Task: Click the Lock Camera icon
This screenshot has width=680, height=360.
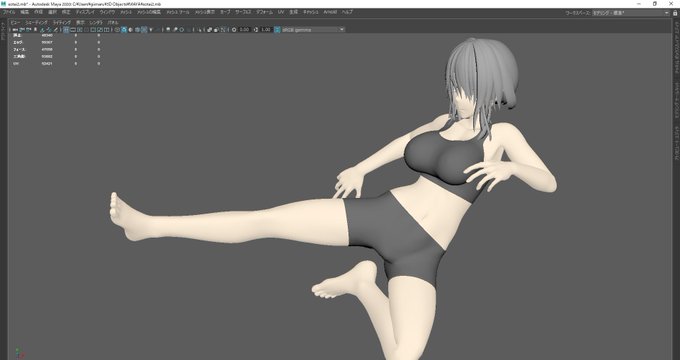Action: 22,29
